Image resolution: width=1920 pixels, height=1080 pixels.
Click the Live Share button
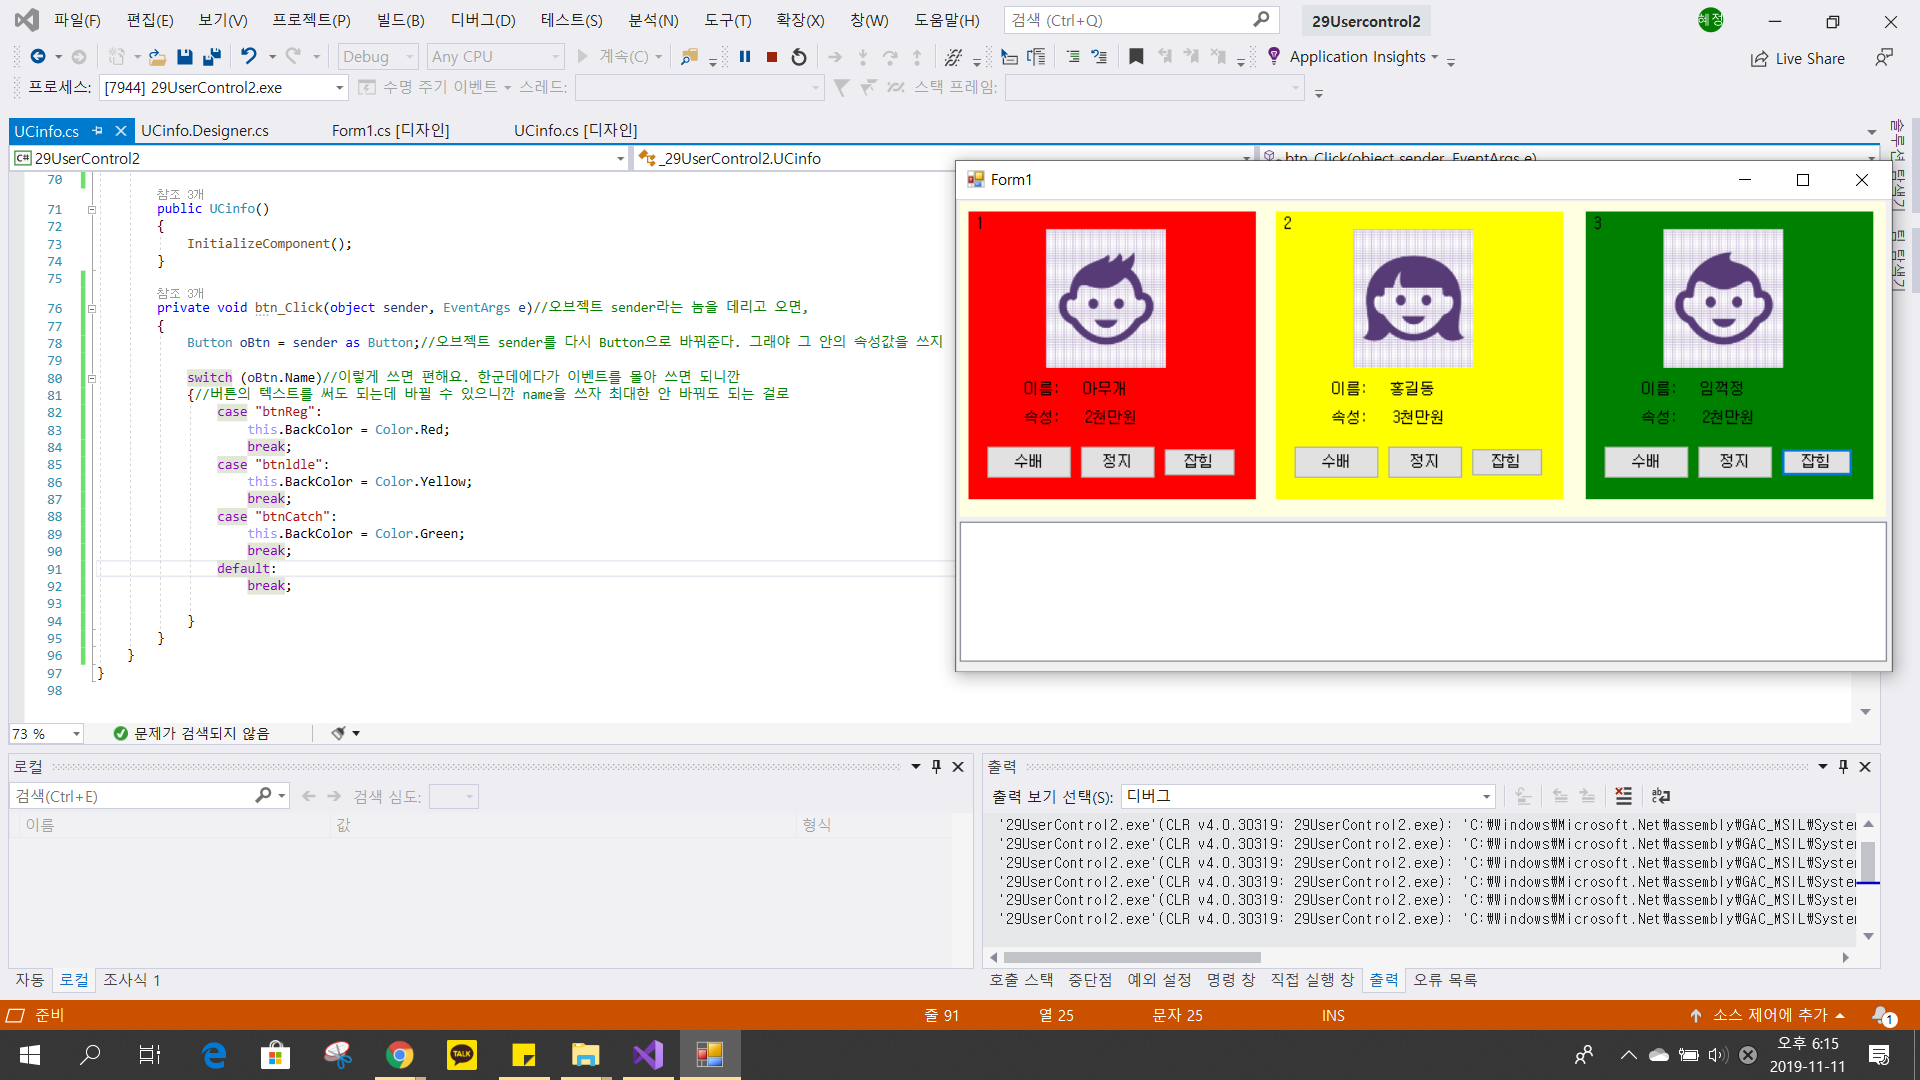1798,58
